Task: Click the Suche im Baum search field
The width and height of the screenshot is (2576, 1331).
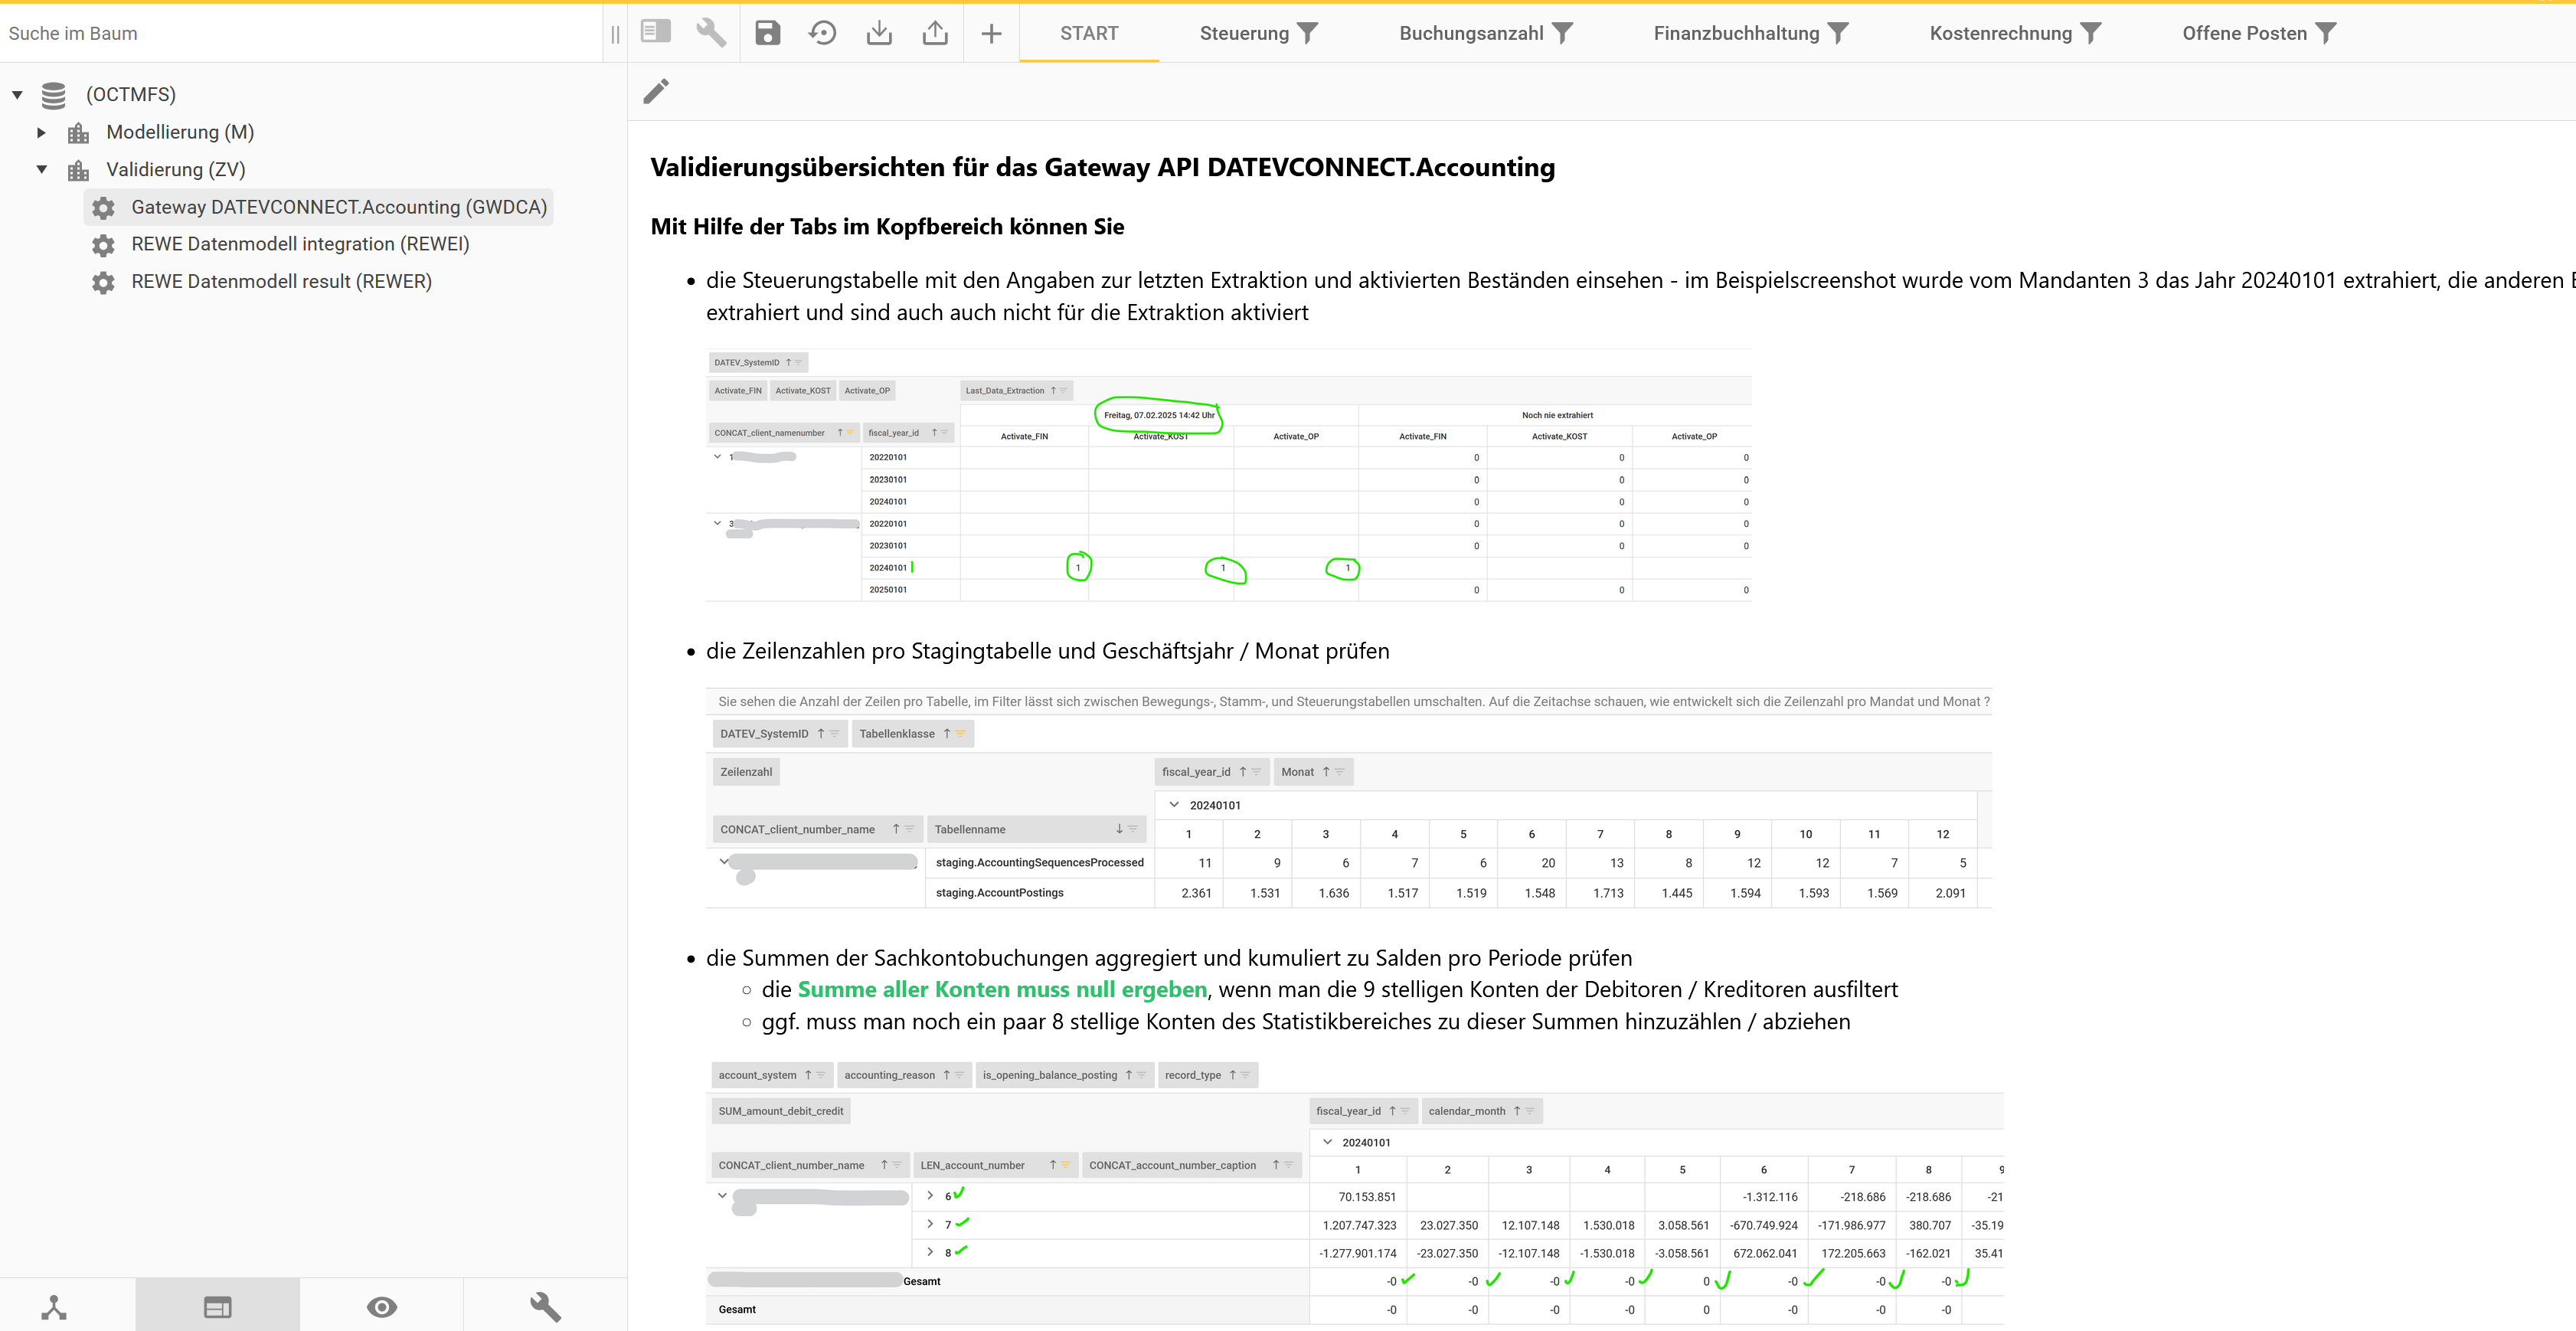Action: (300, 33)
